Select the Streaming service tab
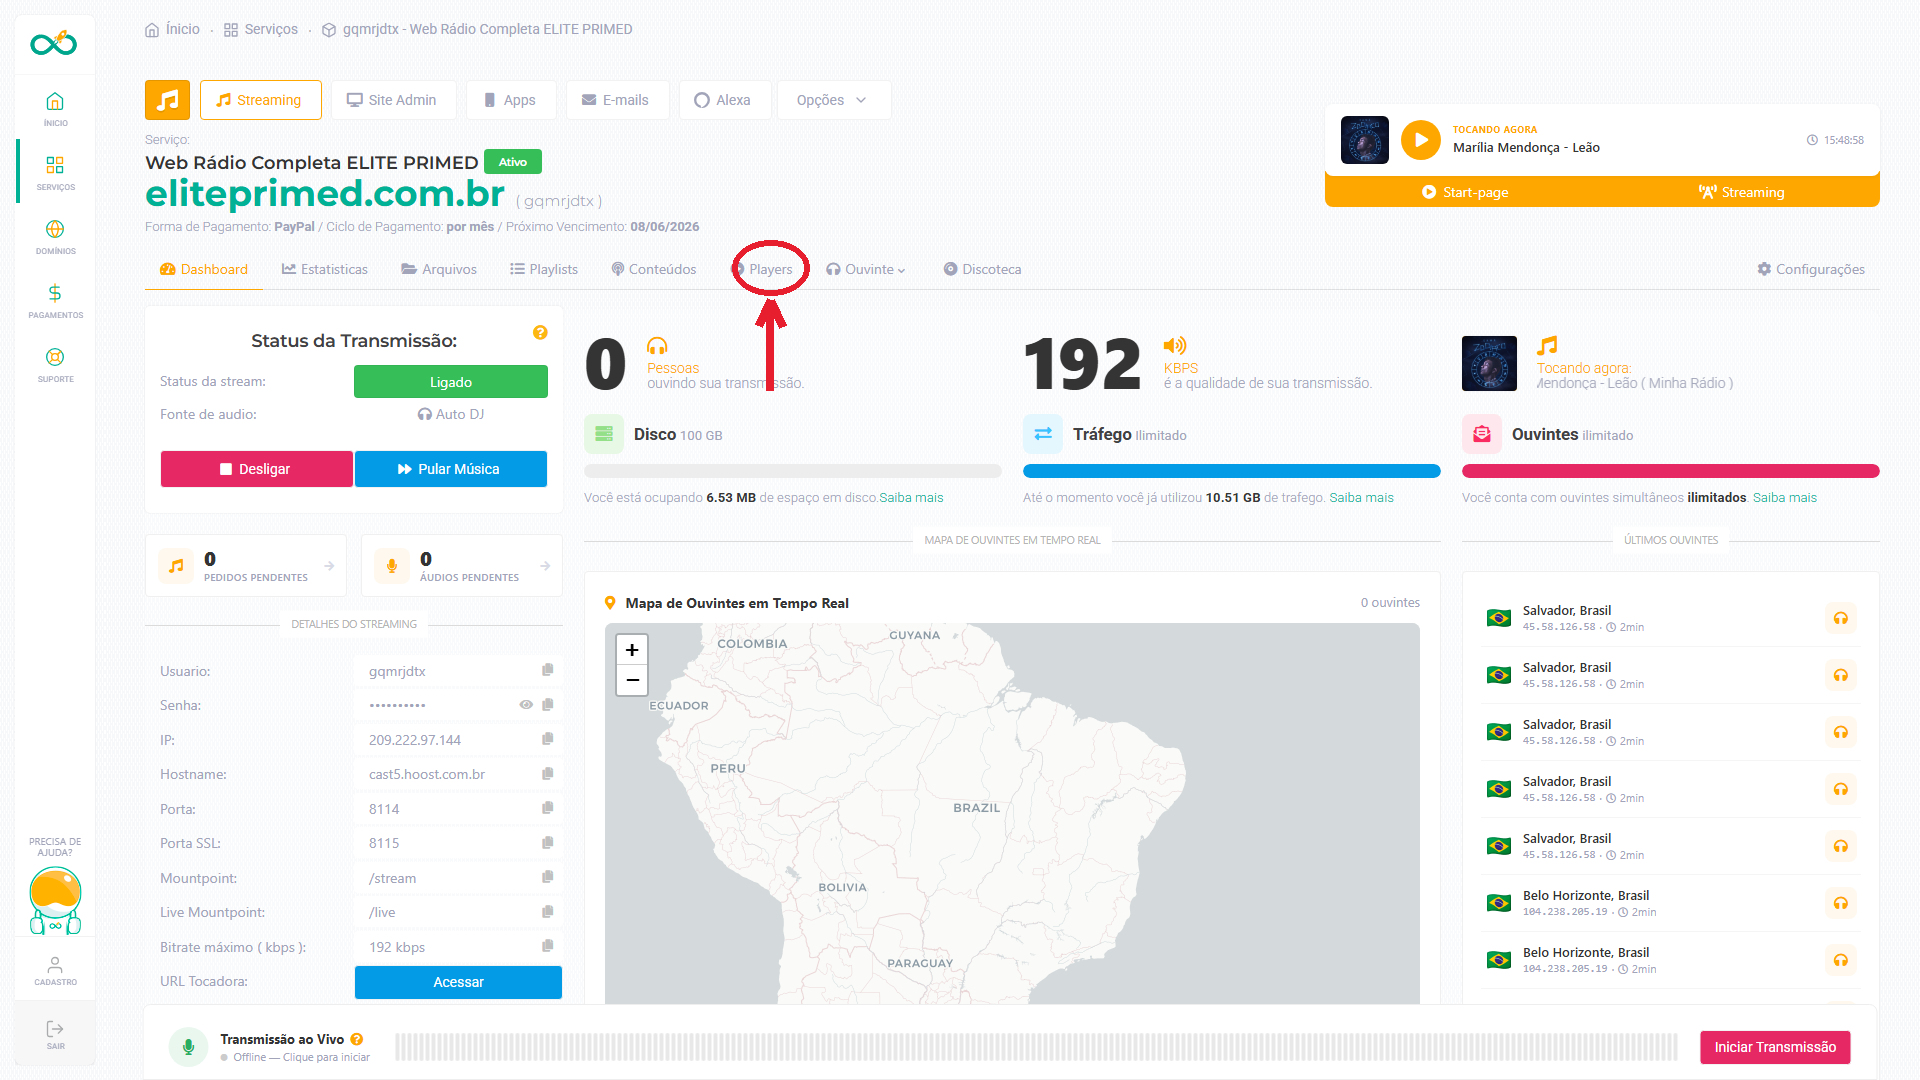 click(260, 100)
